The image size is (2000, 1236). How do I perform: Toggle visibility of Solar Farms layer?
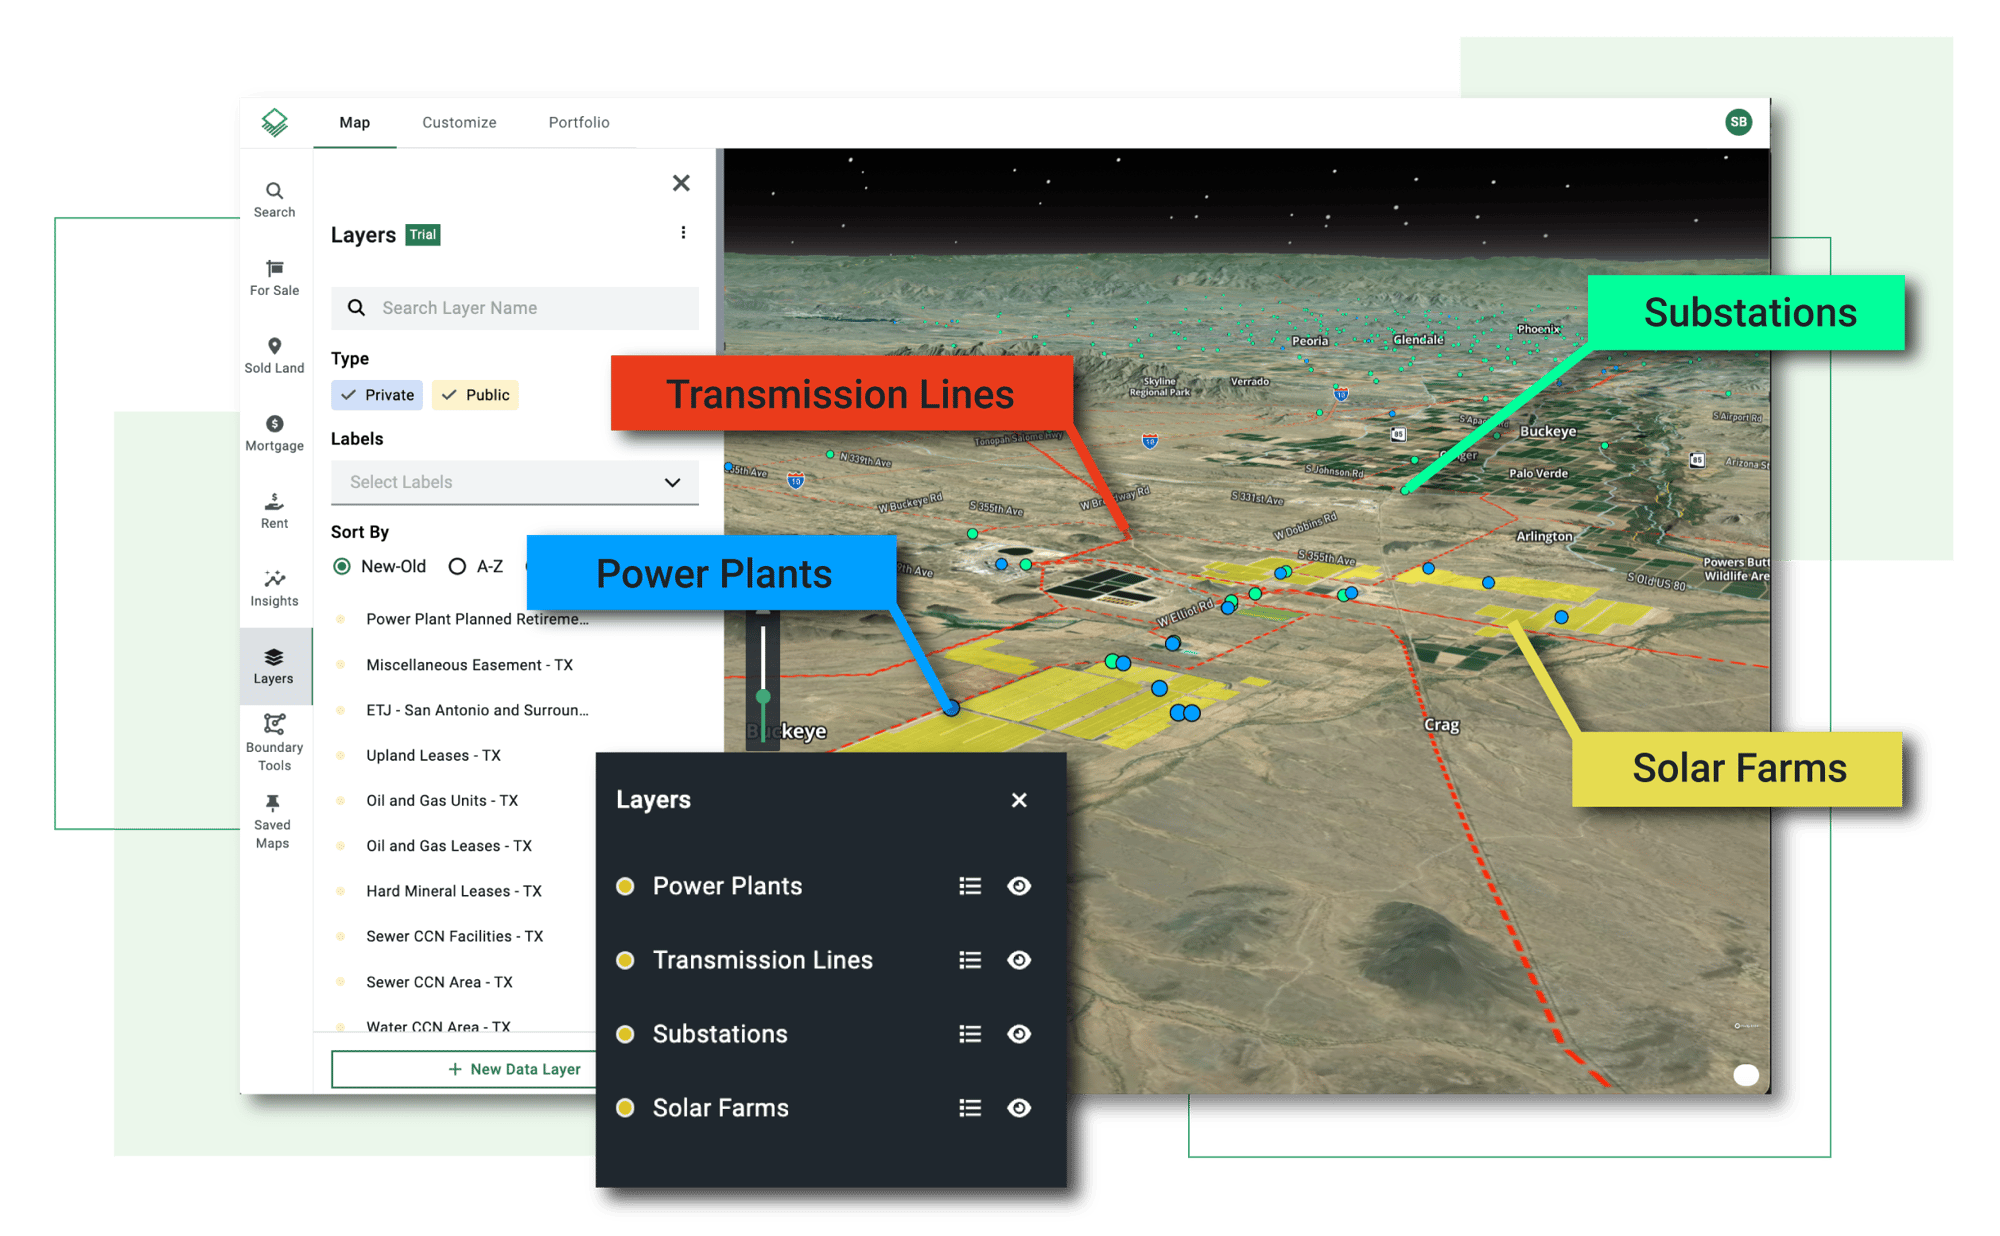(1019, 1108)
